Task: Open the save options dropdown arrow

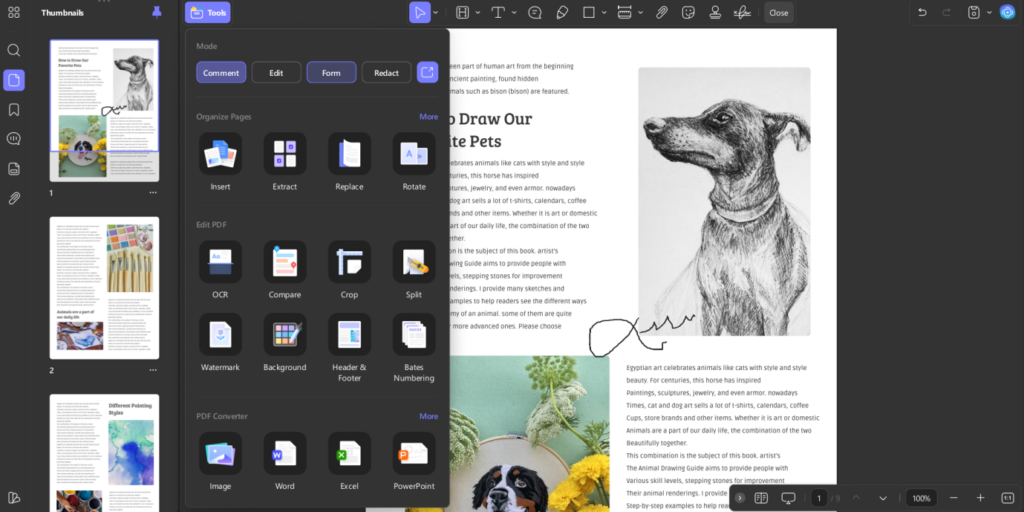Action: coord(989,13)
